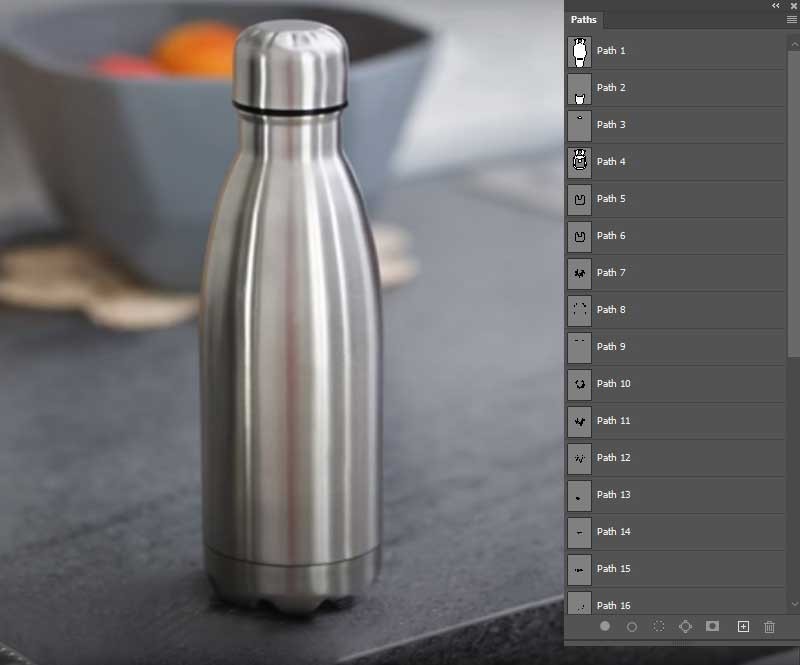This screenshot has width=800, height=665.
Task: Load path as a selection icon
Action: tap(659, 626)
